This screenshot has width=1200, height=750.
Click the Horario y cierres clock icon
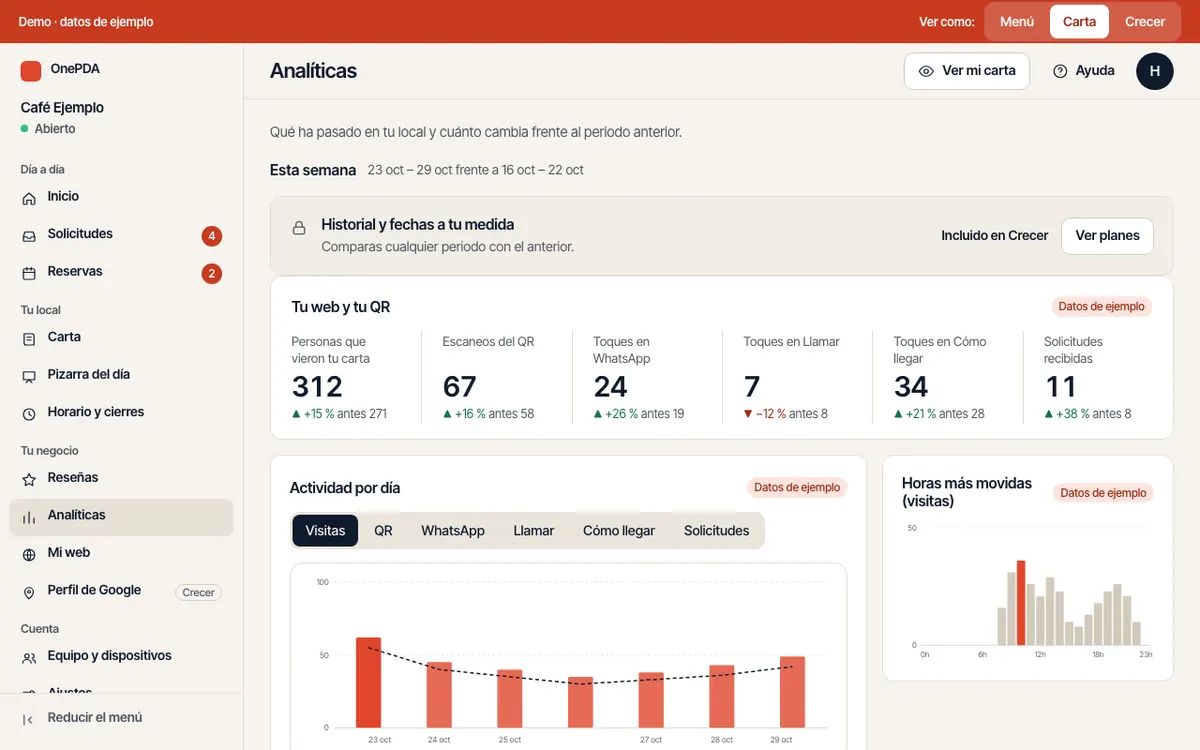tap(29, 413)
